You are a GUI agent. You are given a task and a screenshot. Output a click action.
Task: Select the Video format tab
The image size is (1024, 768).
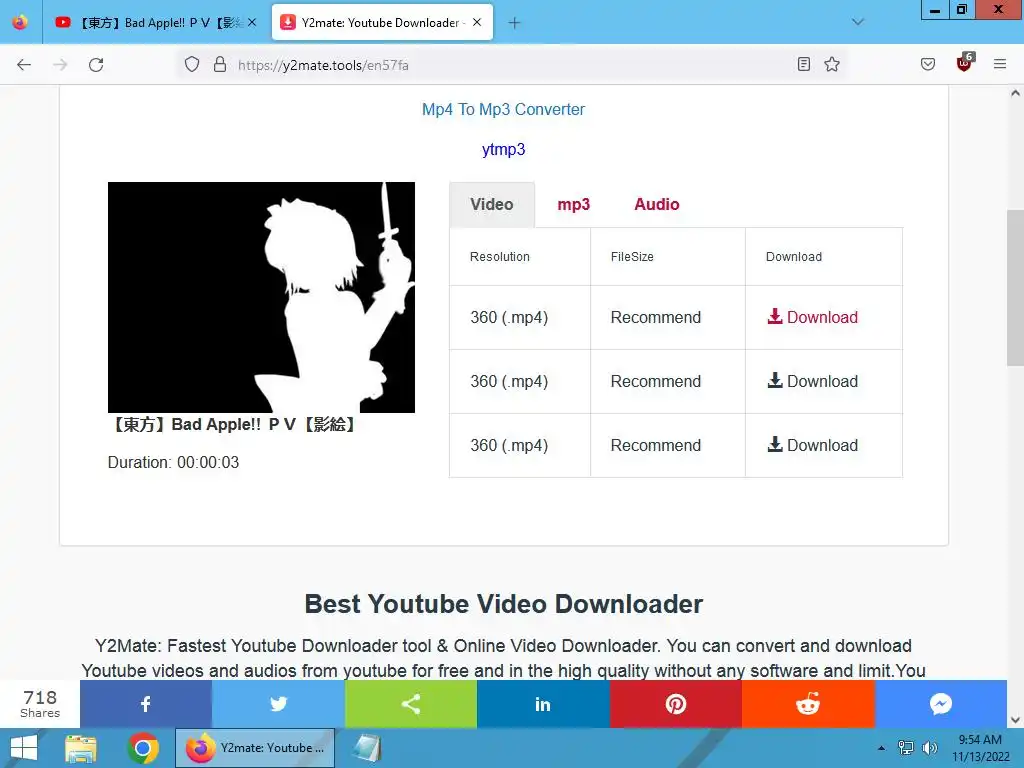pyautogui.click(x=492, y=204)
